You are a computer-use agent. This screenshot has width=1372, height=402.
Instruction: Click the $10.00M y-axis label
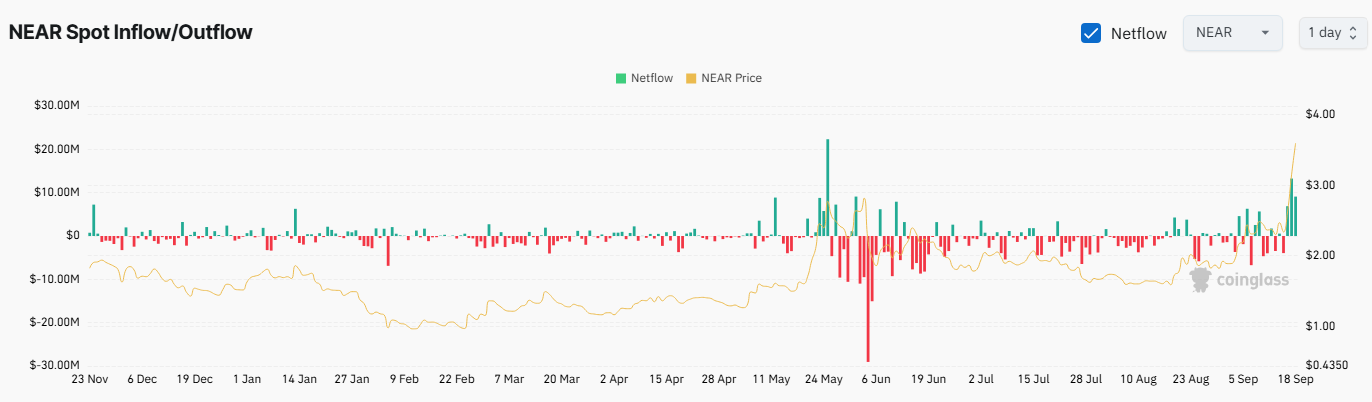point(58,192)
